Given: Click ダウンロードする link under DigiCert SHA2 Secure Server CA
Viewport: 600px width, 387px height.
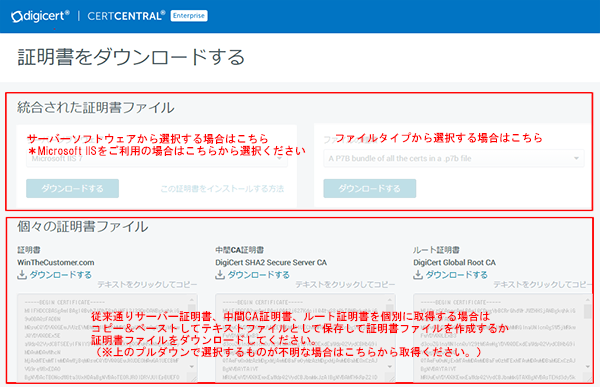Looking at the screenshot, I should (259, 275).
